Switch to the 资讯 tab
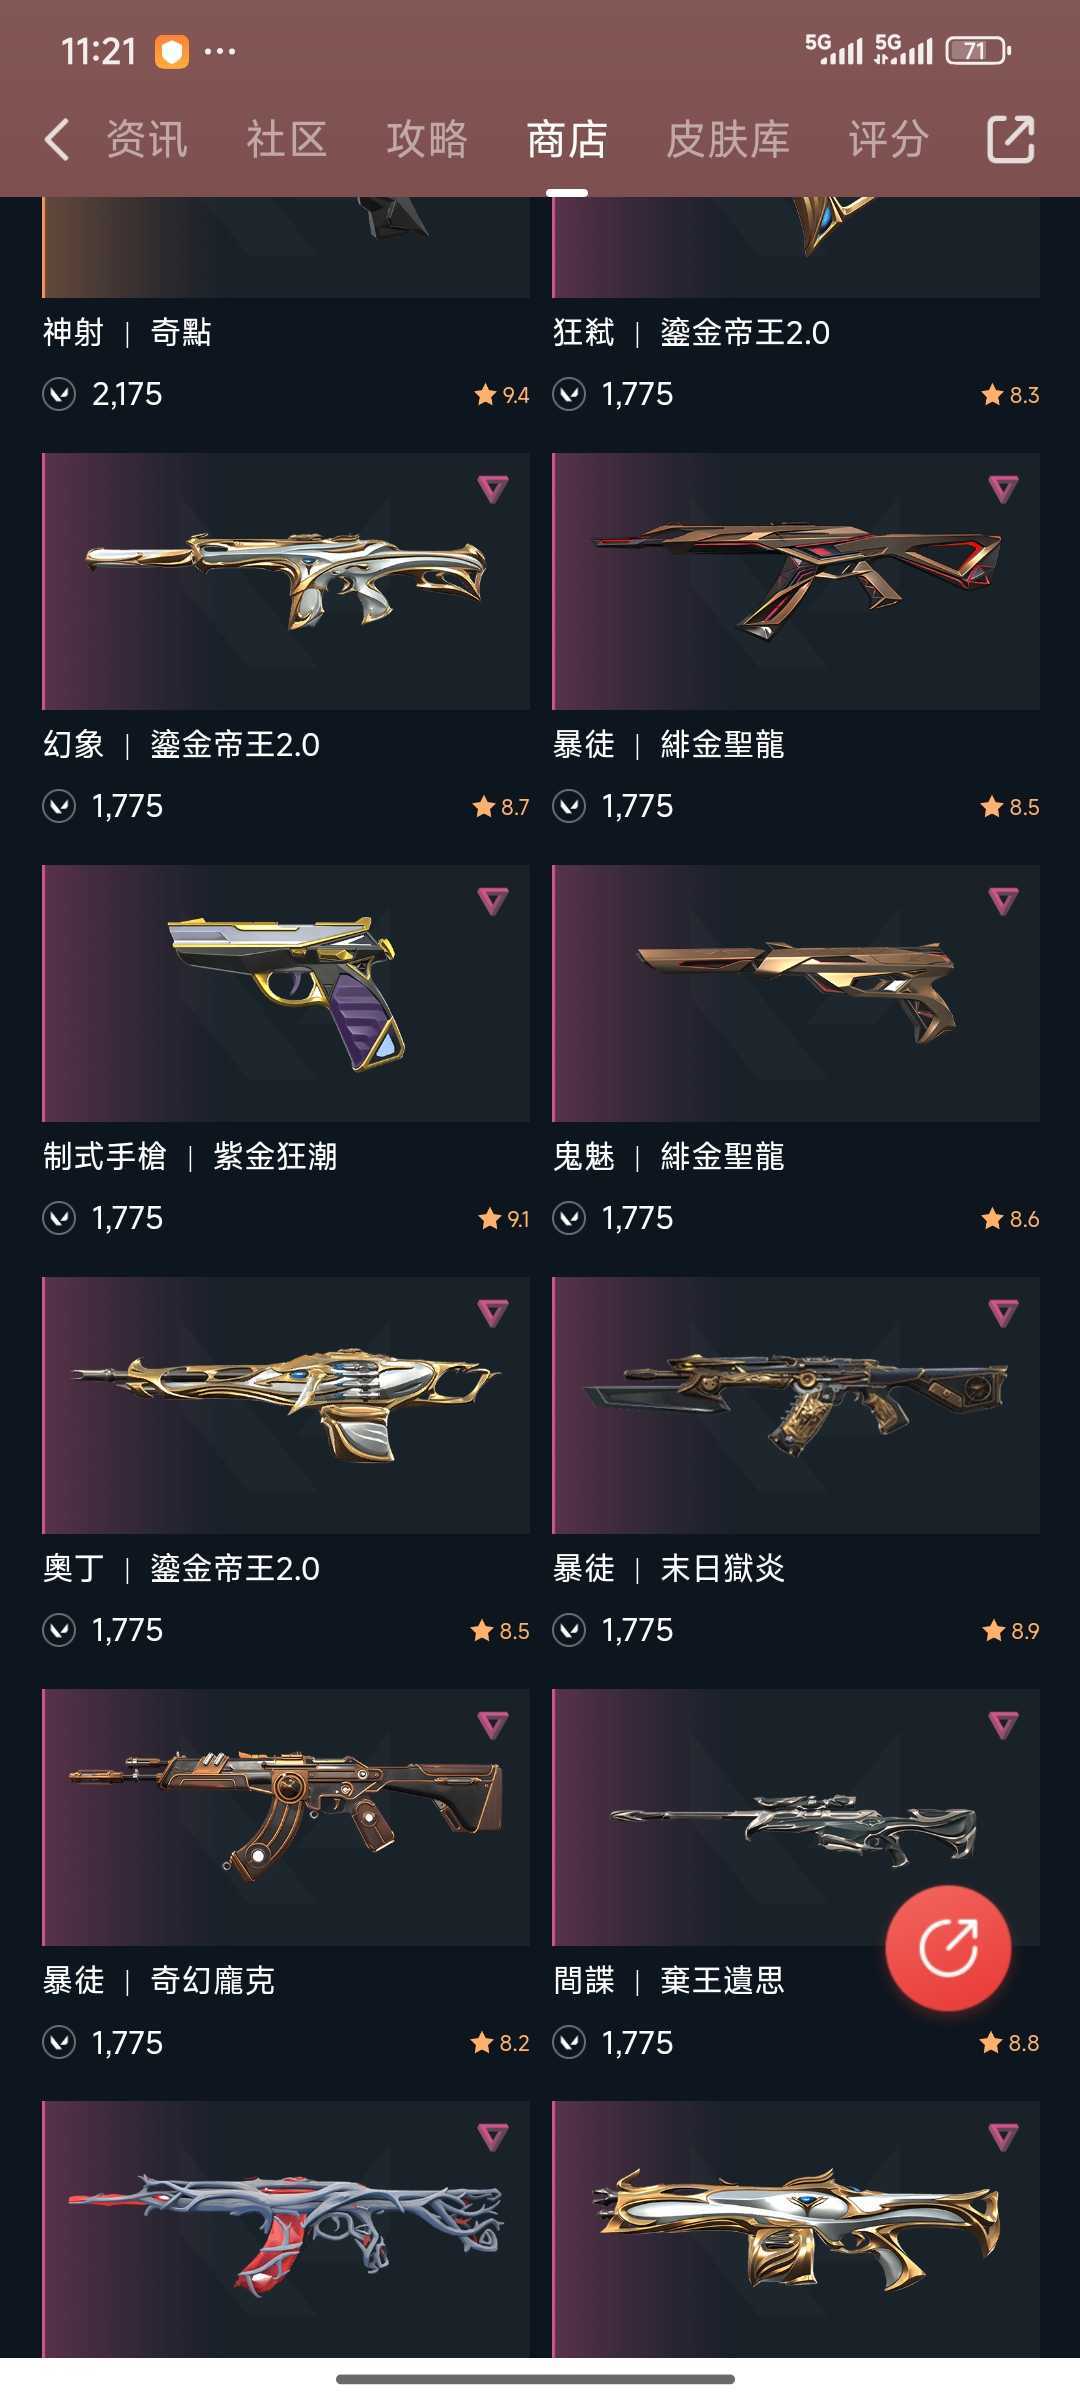This screenshot has height=2400, width=1080. click(147, 139)
